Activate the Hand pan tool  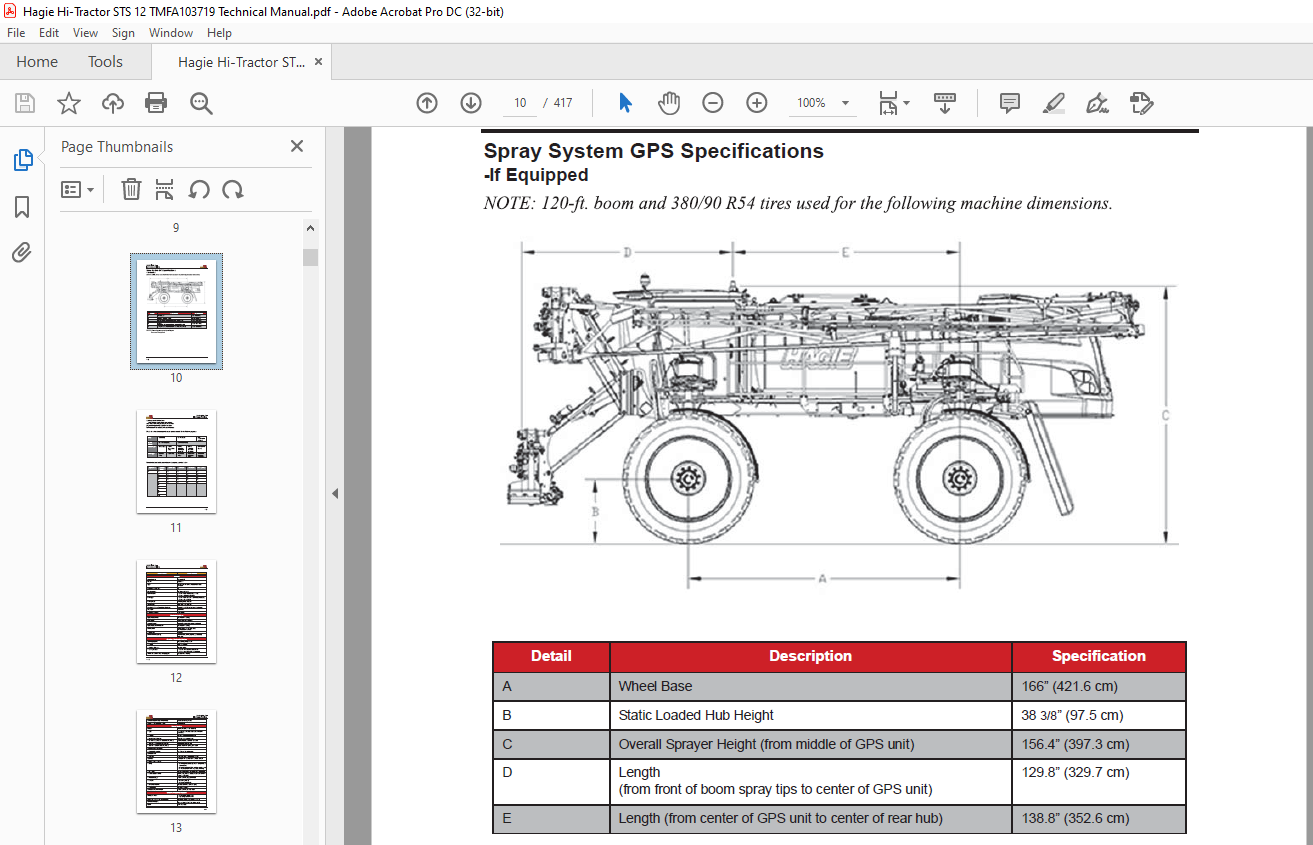point(669,103)
